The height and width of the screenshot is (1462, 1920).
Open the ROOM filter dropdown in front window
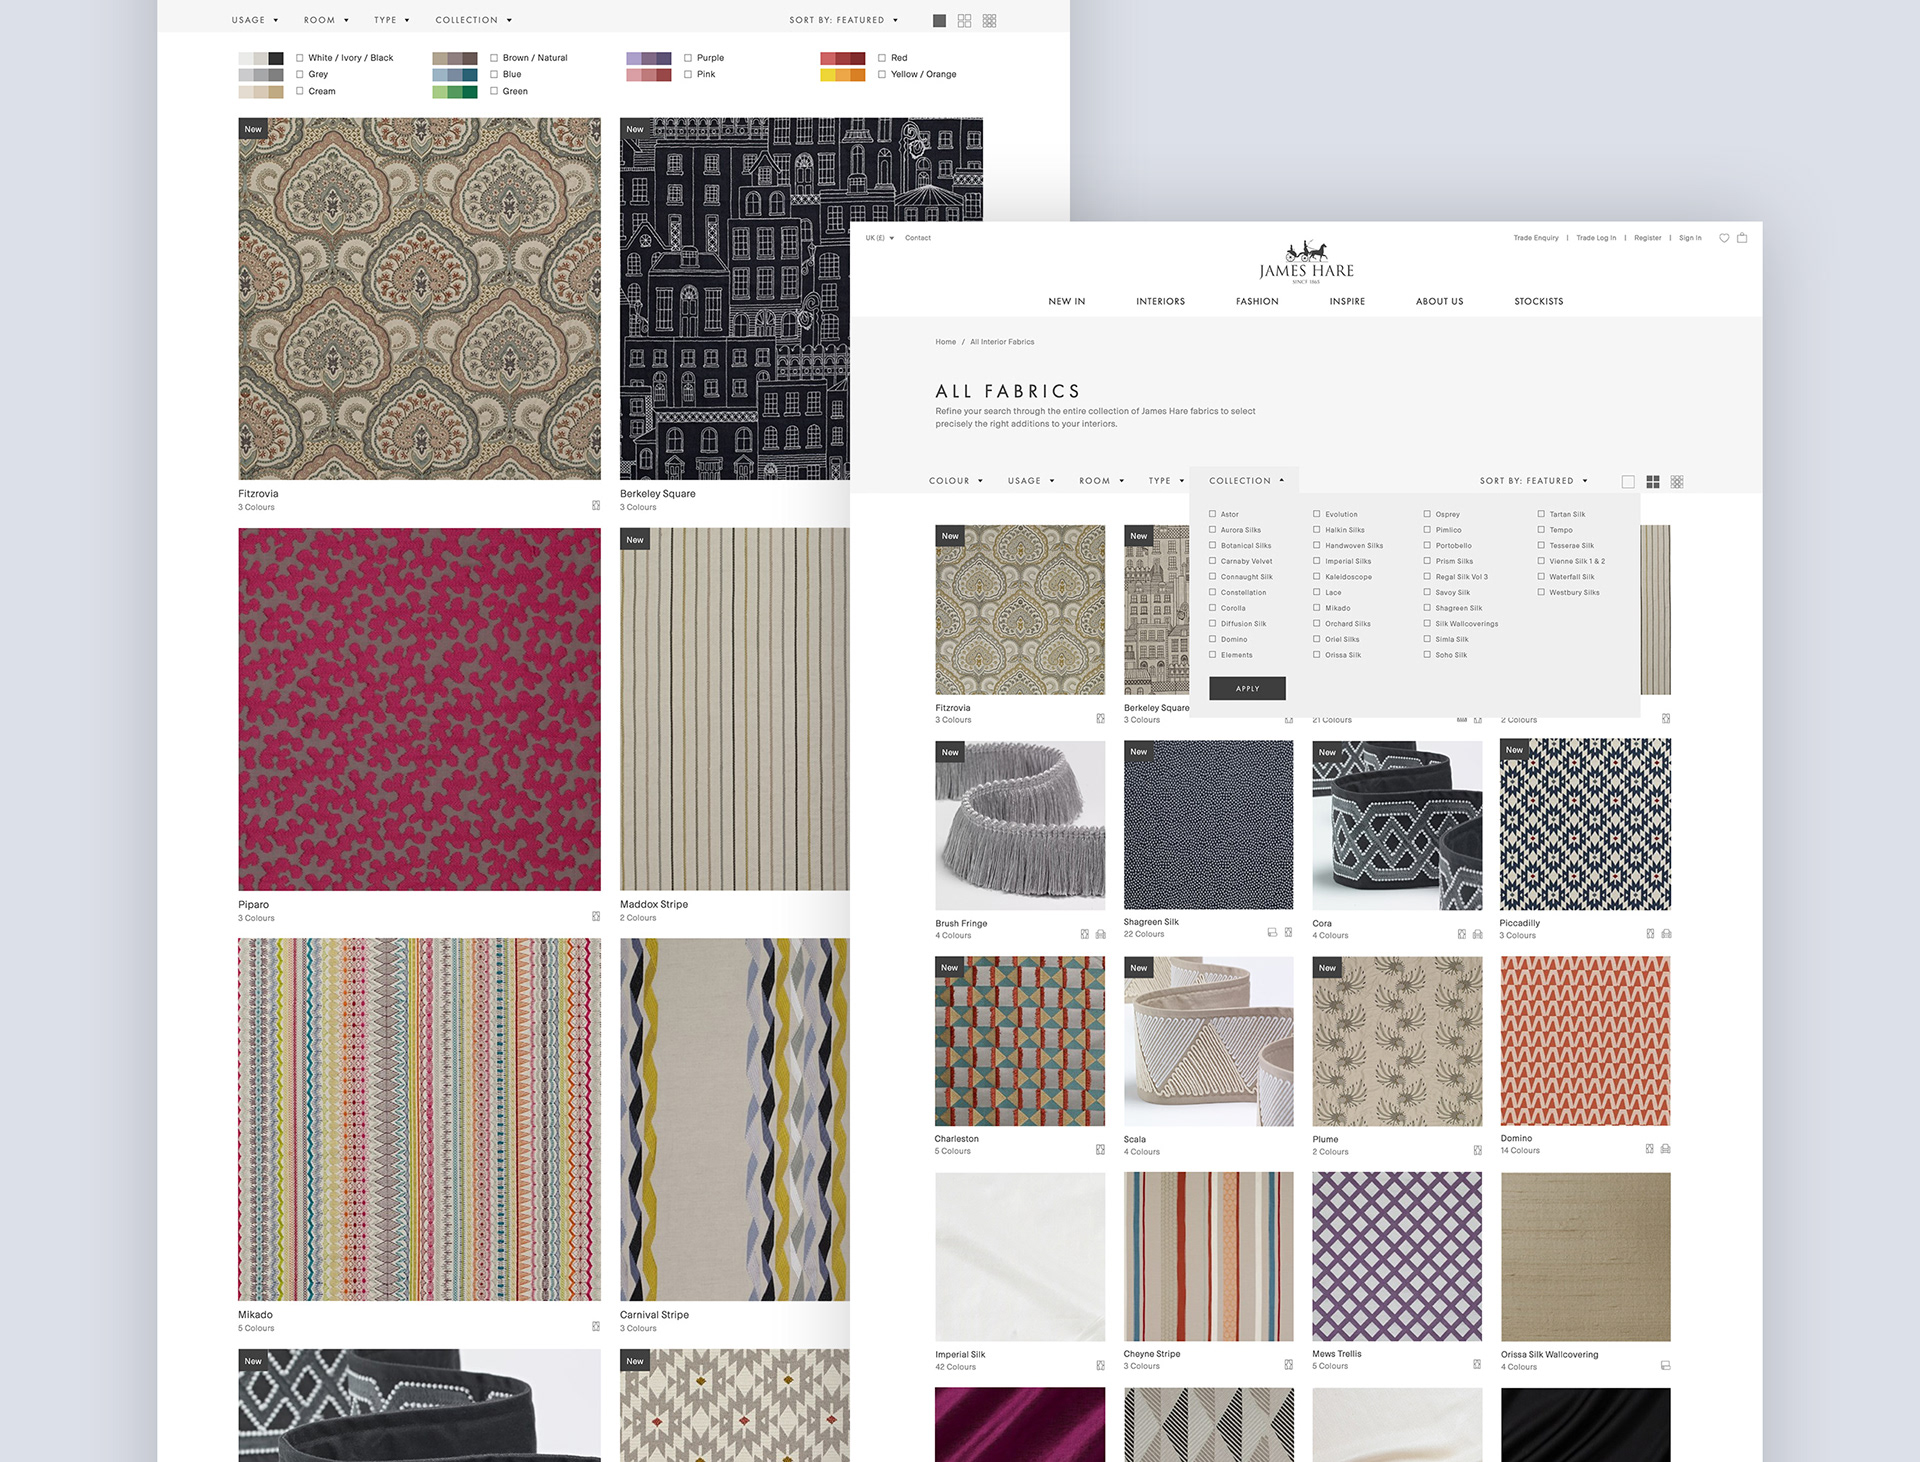tap(1101, 481)
